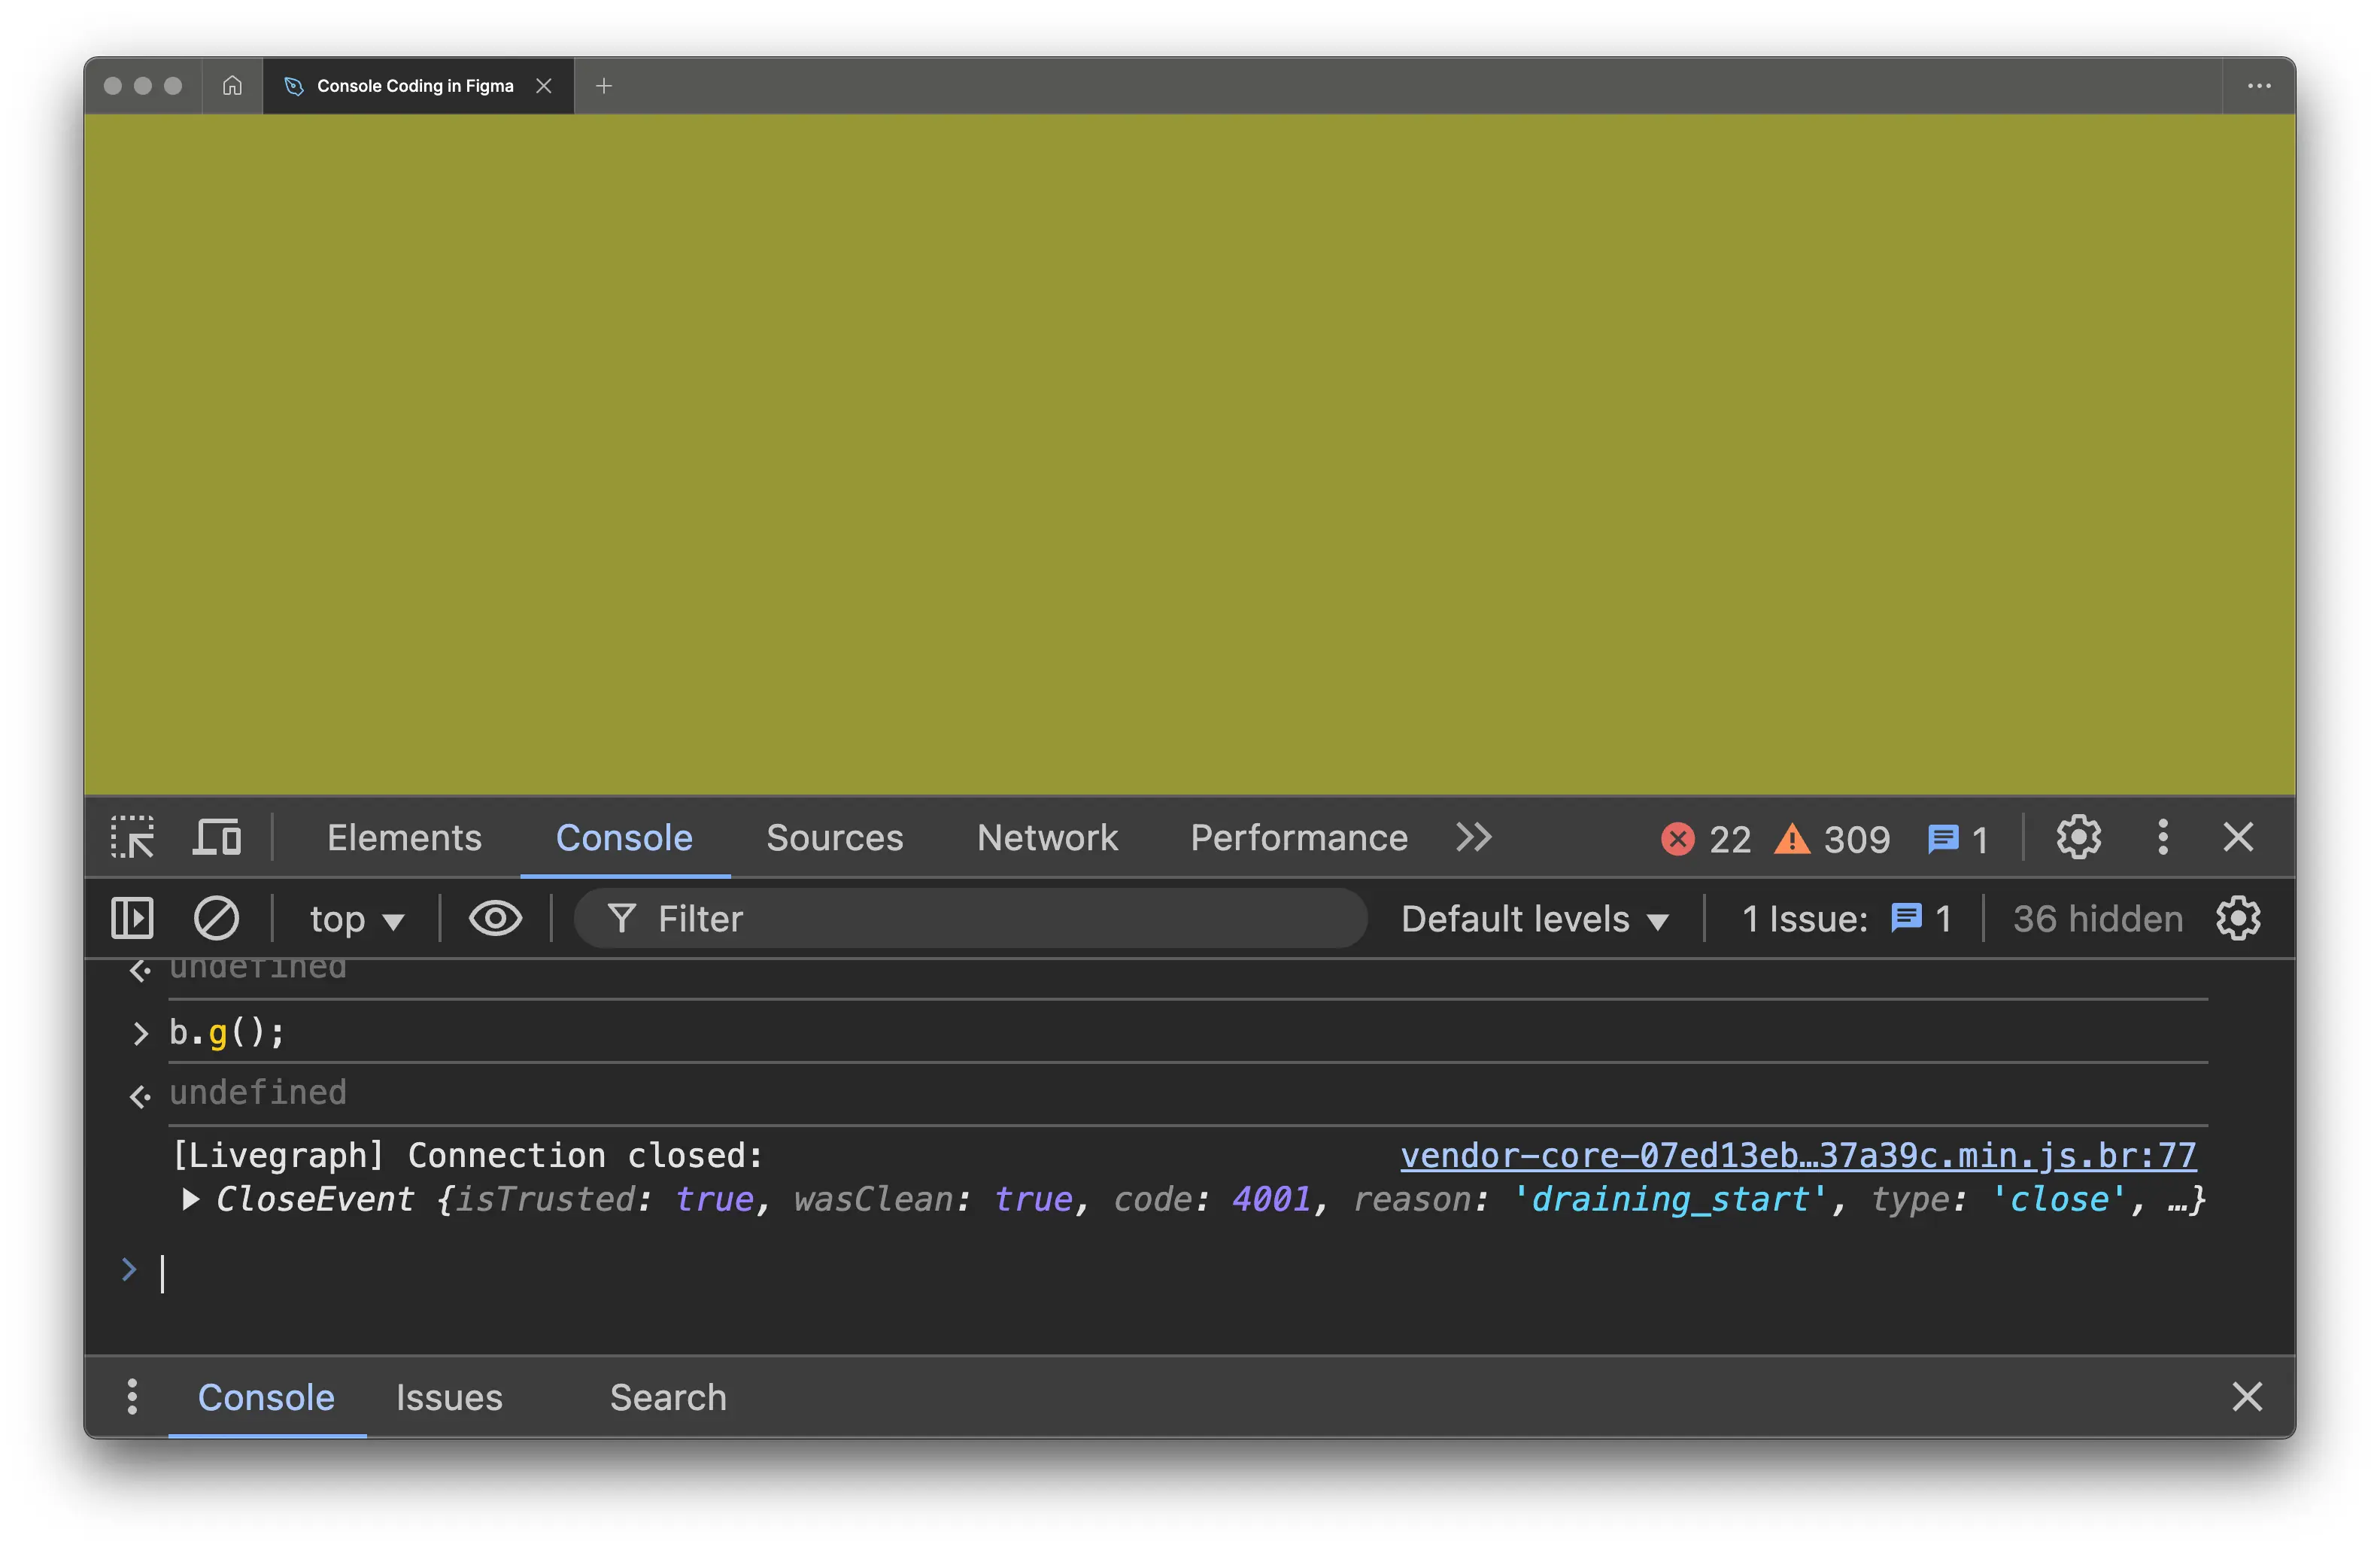The image size is (2380, 1550).
Task: Toggle the device toolbar icon
Action: tap(217, 838)
